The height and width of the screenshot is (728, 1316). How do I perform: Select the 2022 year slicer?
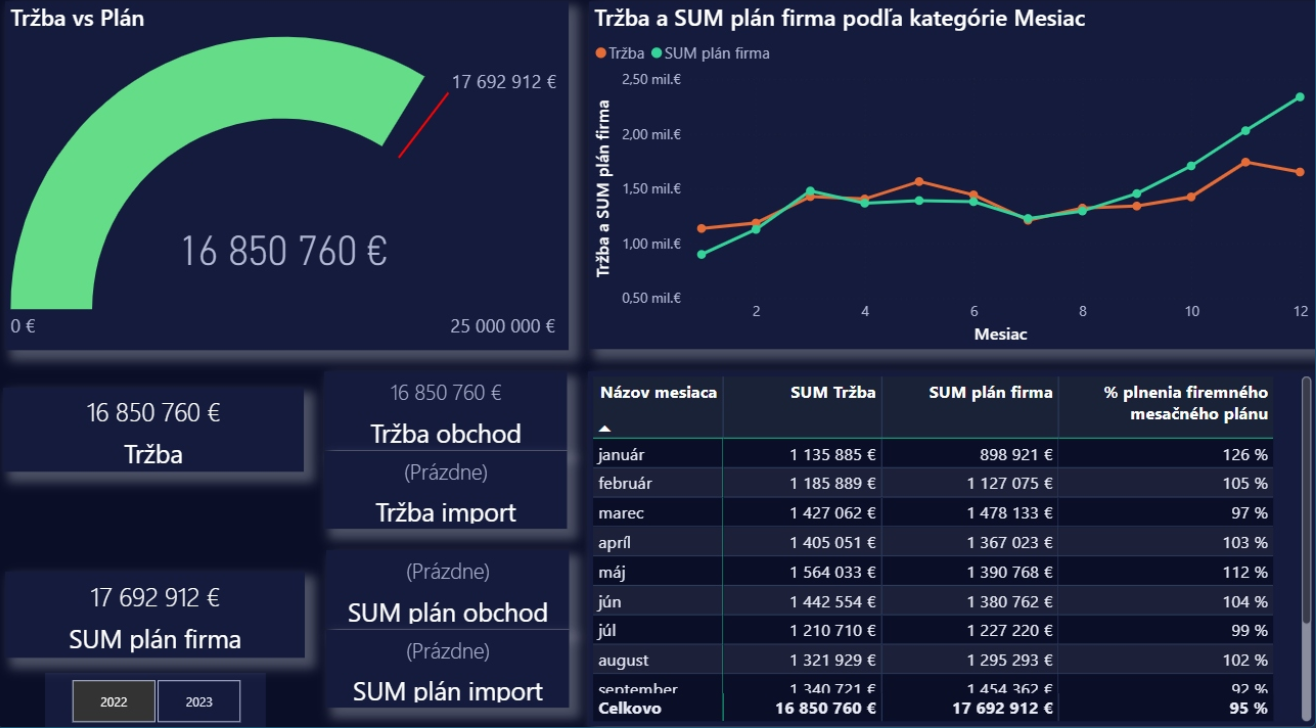pos(114,701)
